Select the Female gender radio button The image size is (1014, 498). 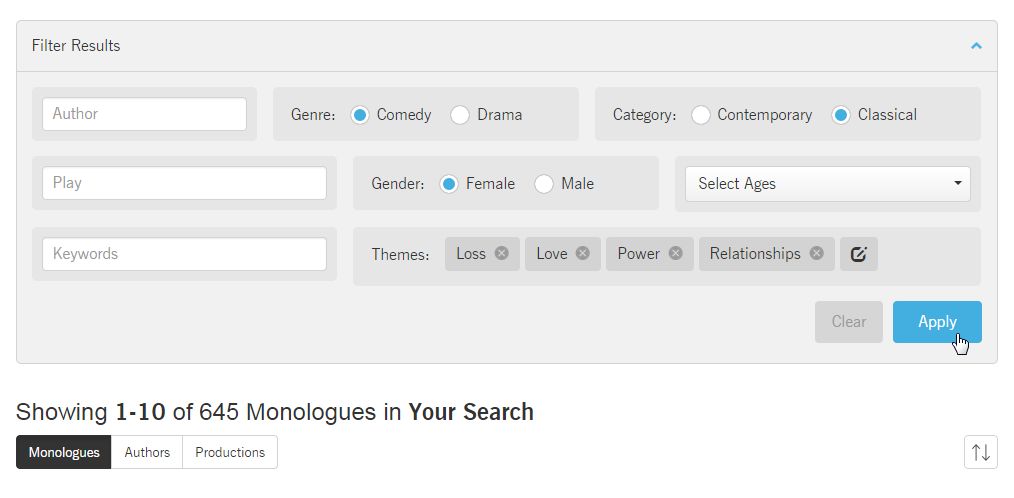449,184
